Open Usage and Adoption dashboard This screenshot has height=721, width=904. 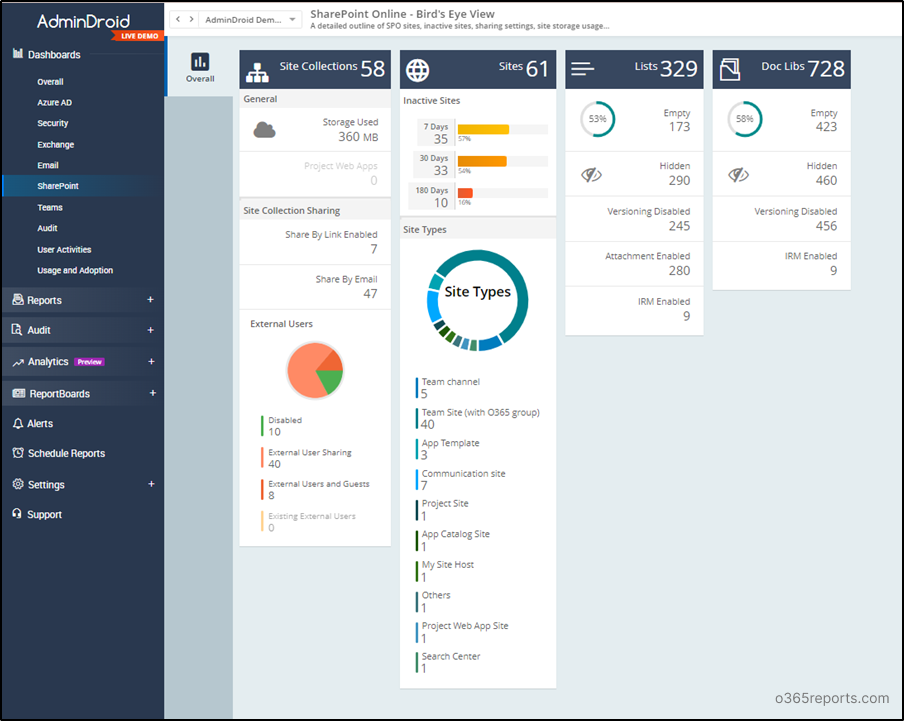[75, 271]
